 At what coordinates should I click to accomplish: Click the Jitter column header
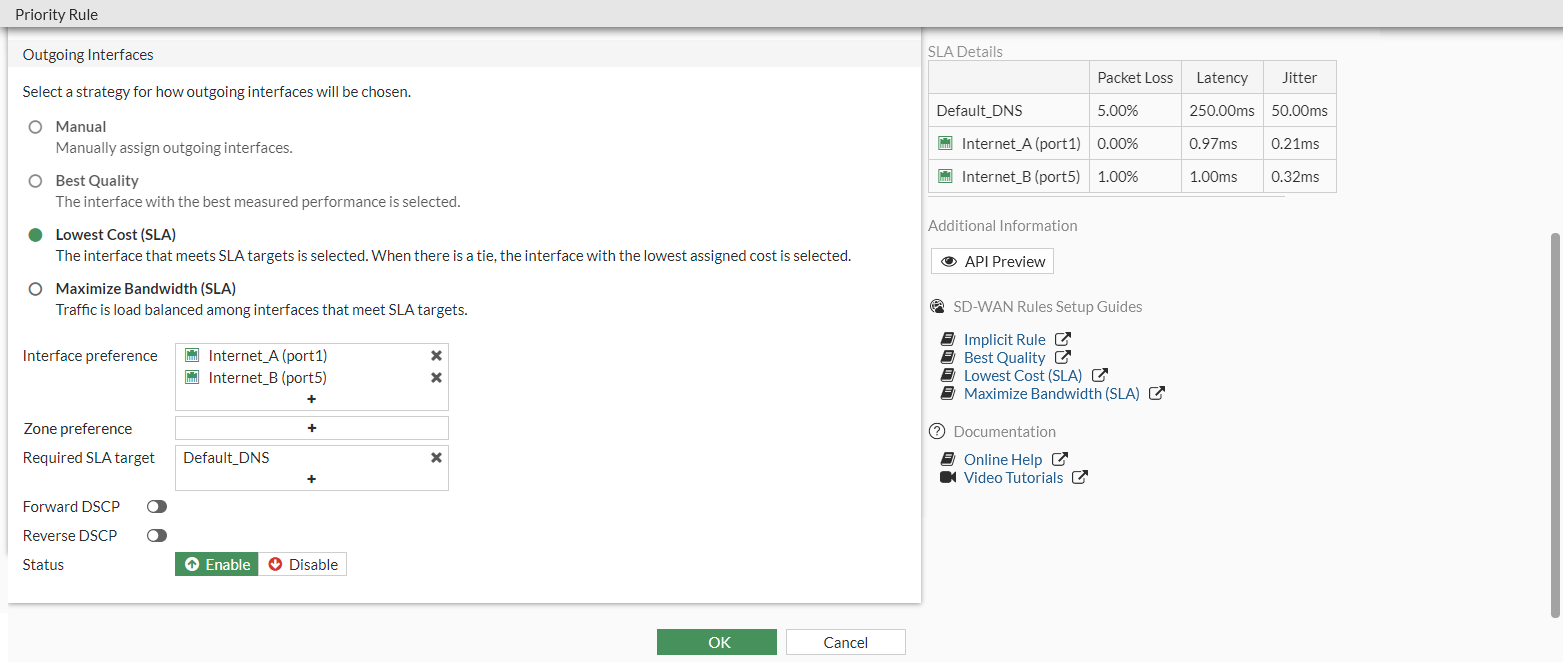coord(1299,77)
